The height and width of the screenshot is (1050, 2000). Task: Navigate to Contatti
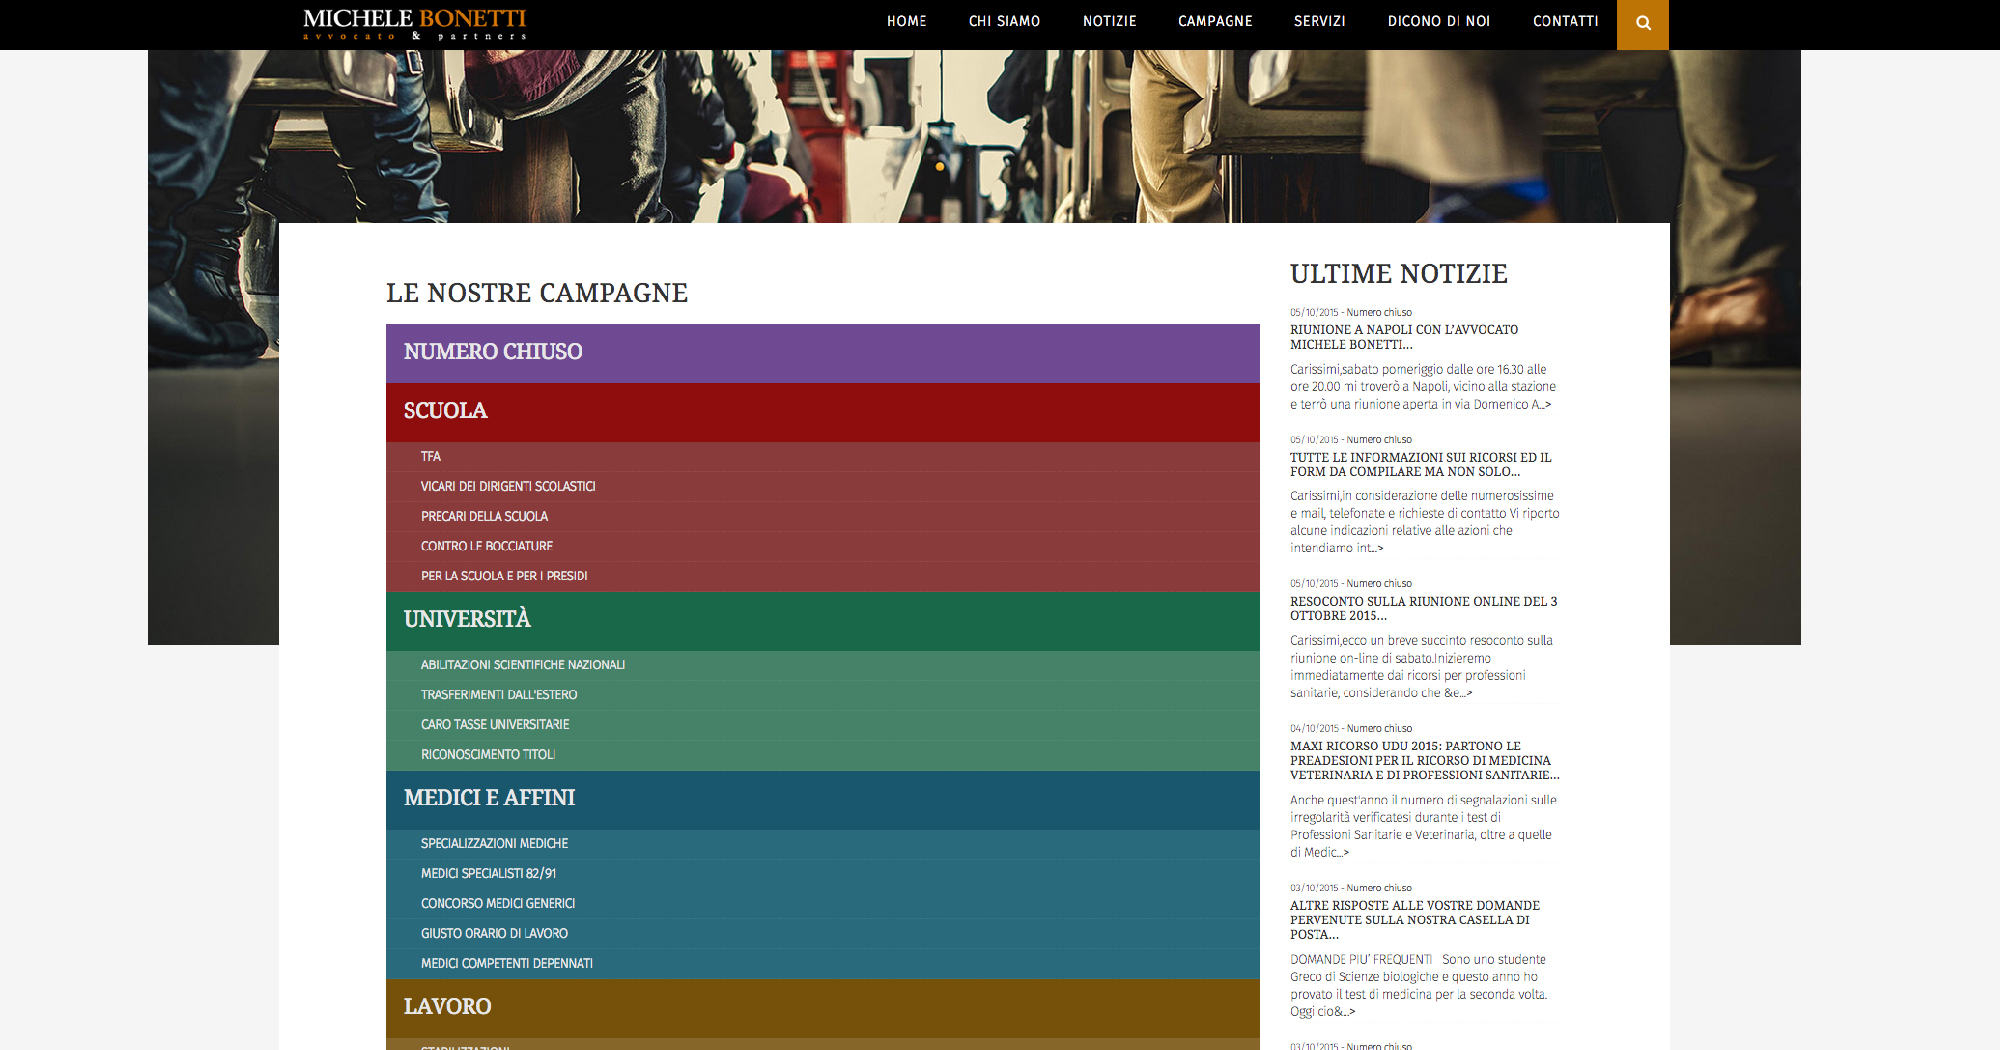pos(1565,21)
